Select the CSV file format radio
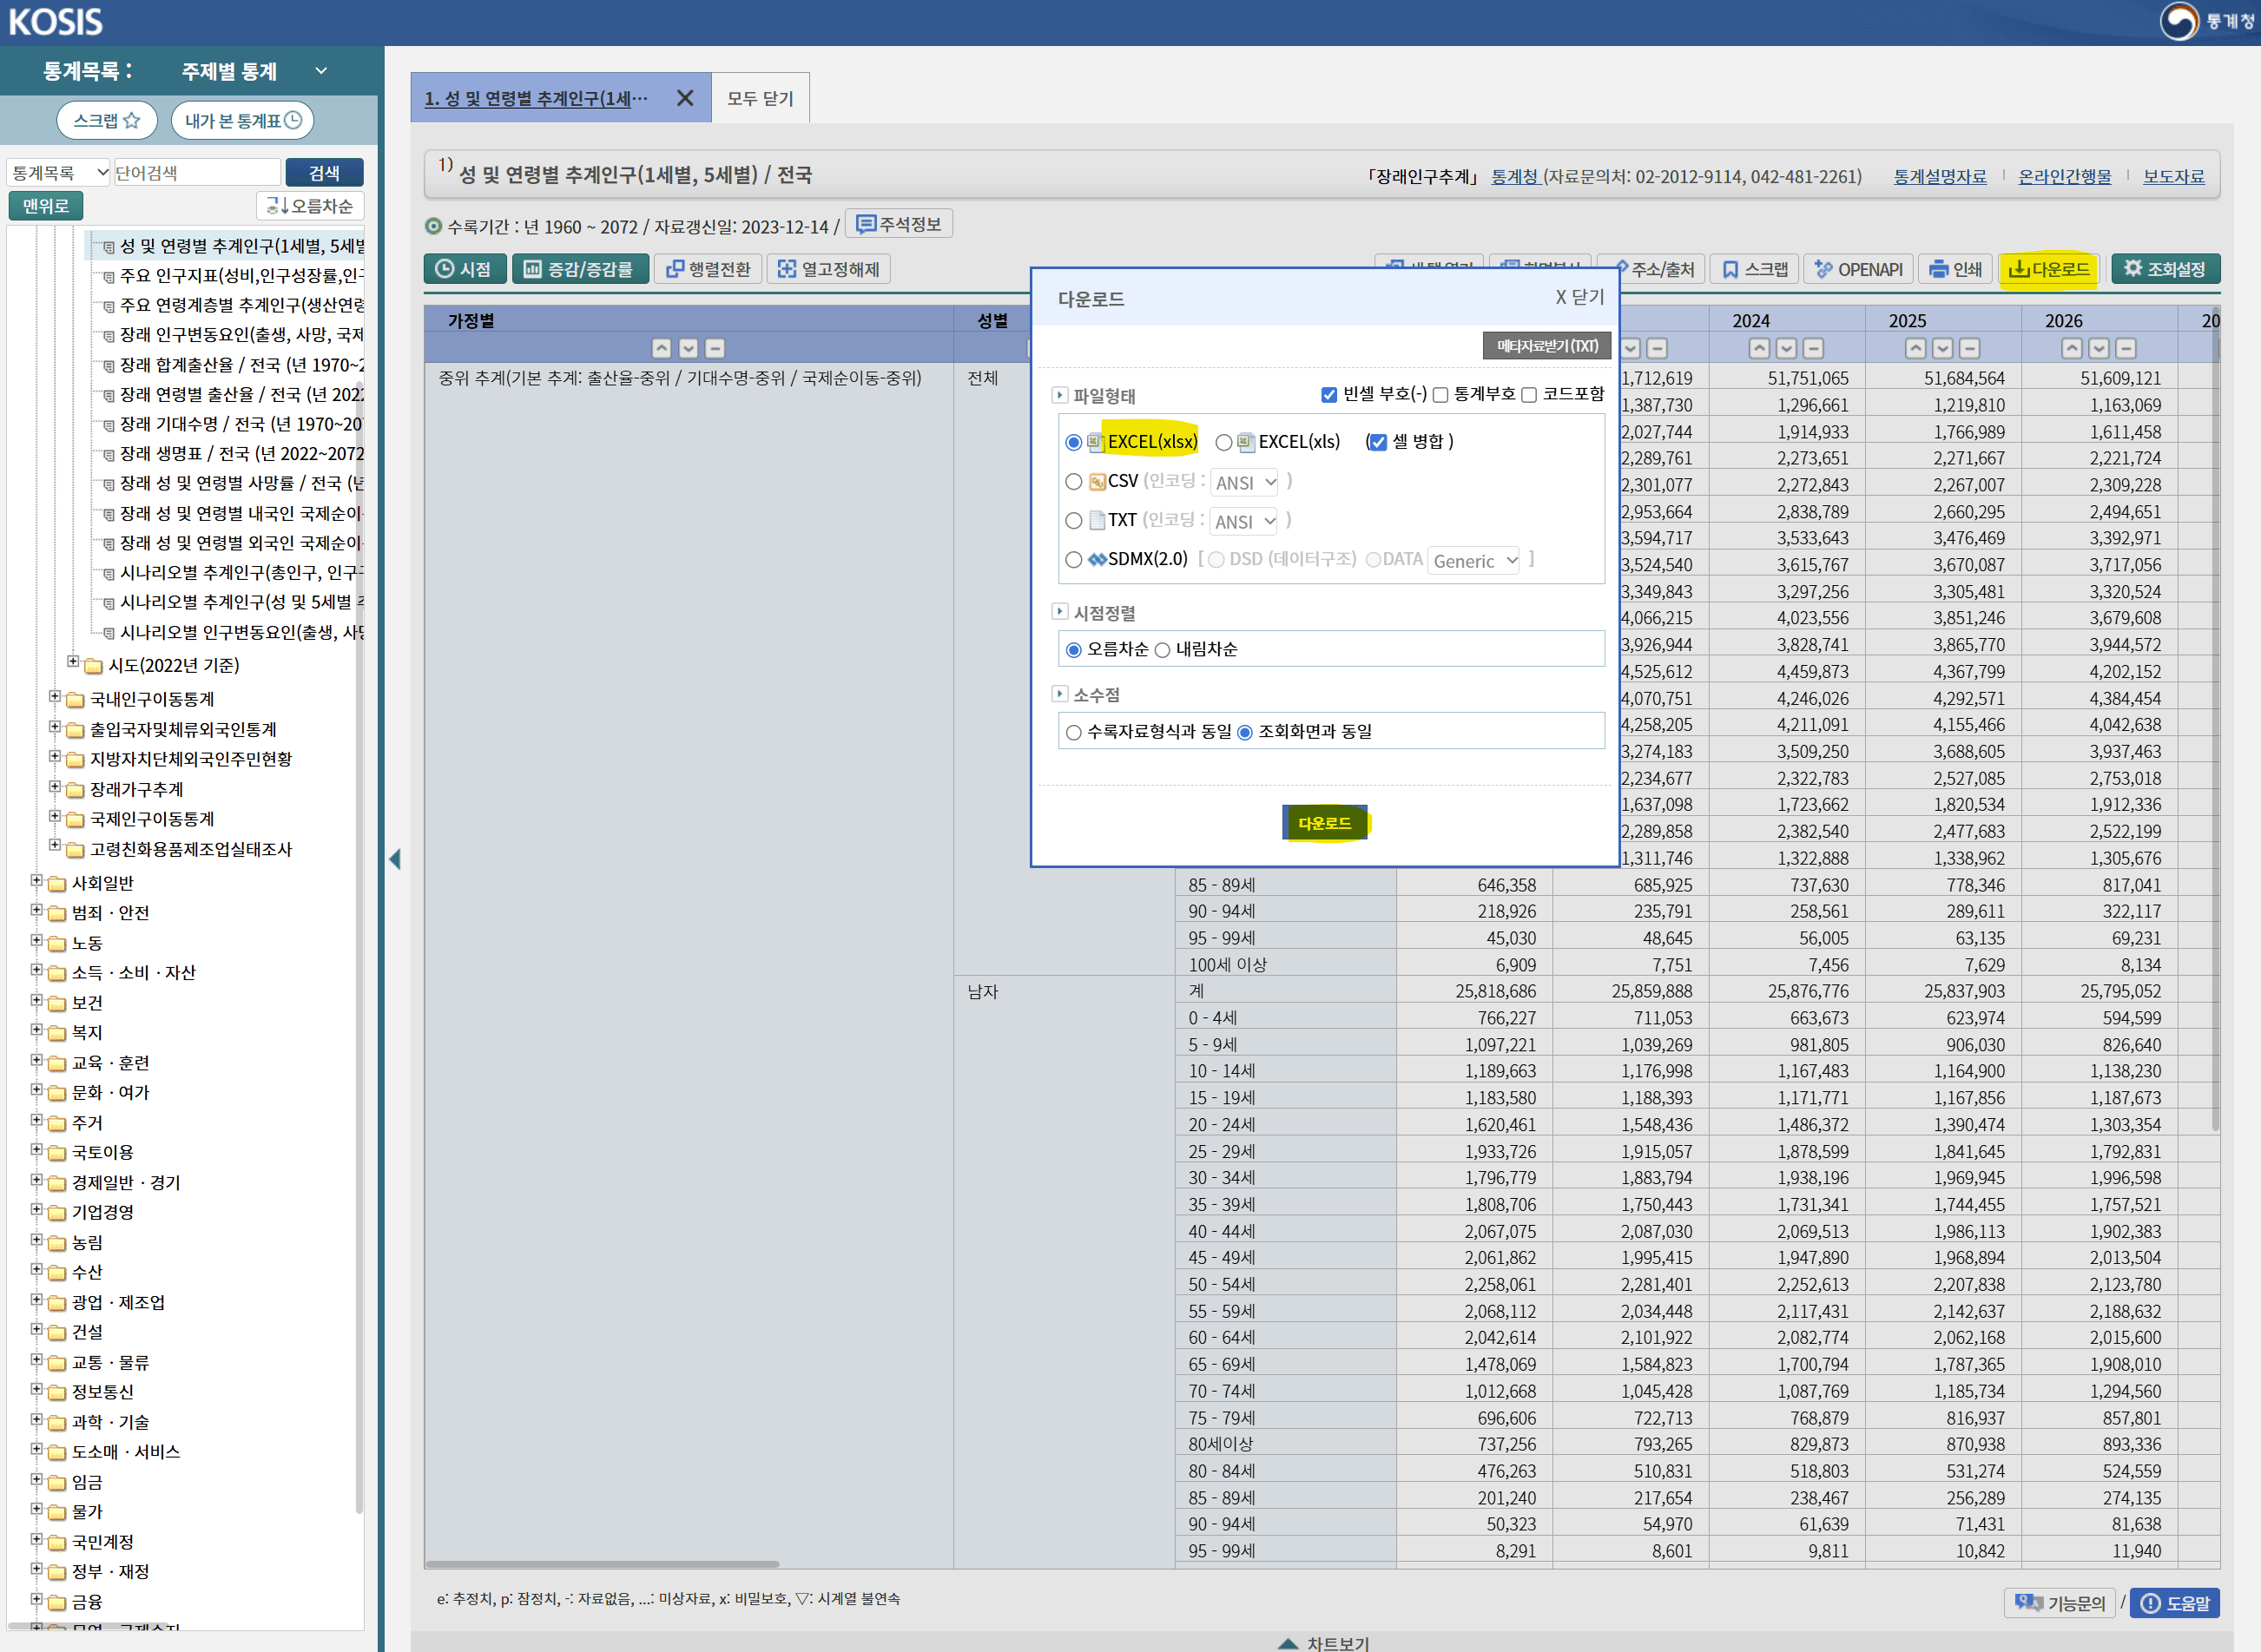The width and height of the screenshot is (2261, 1652). click(x=1073, y=482)
